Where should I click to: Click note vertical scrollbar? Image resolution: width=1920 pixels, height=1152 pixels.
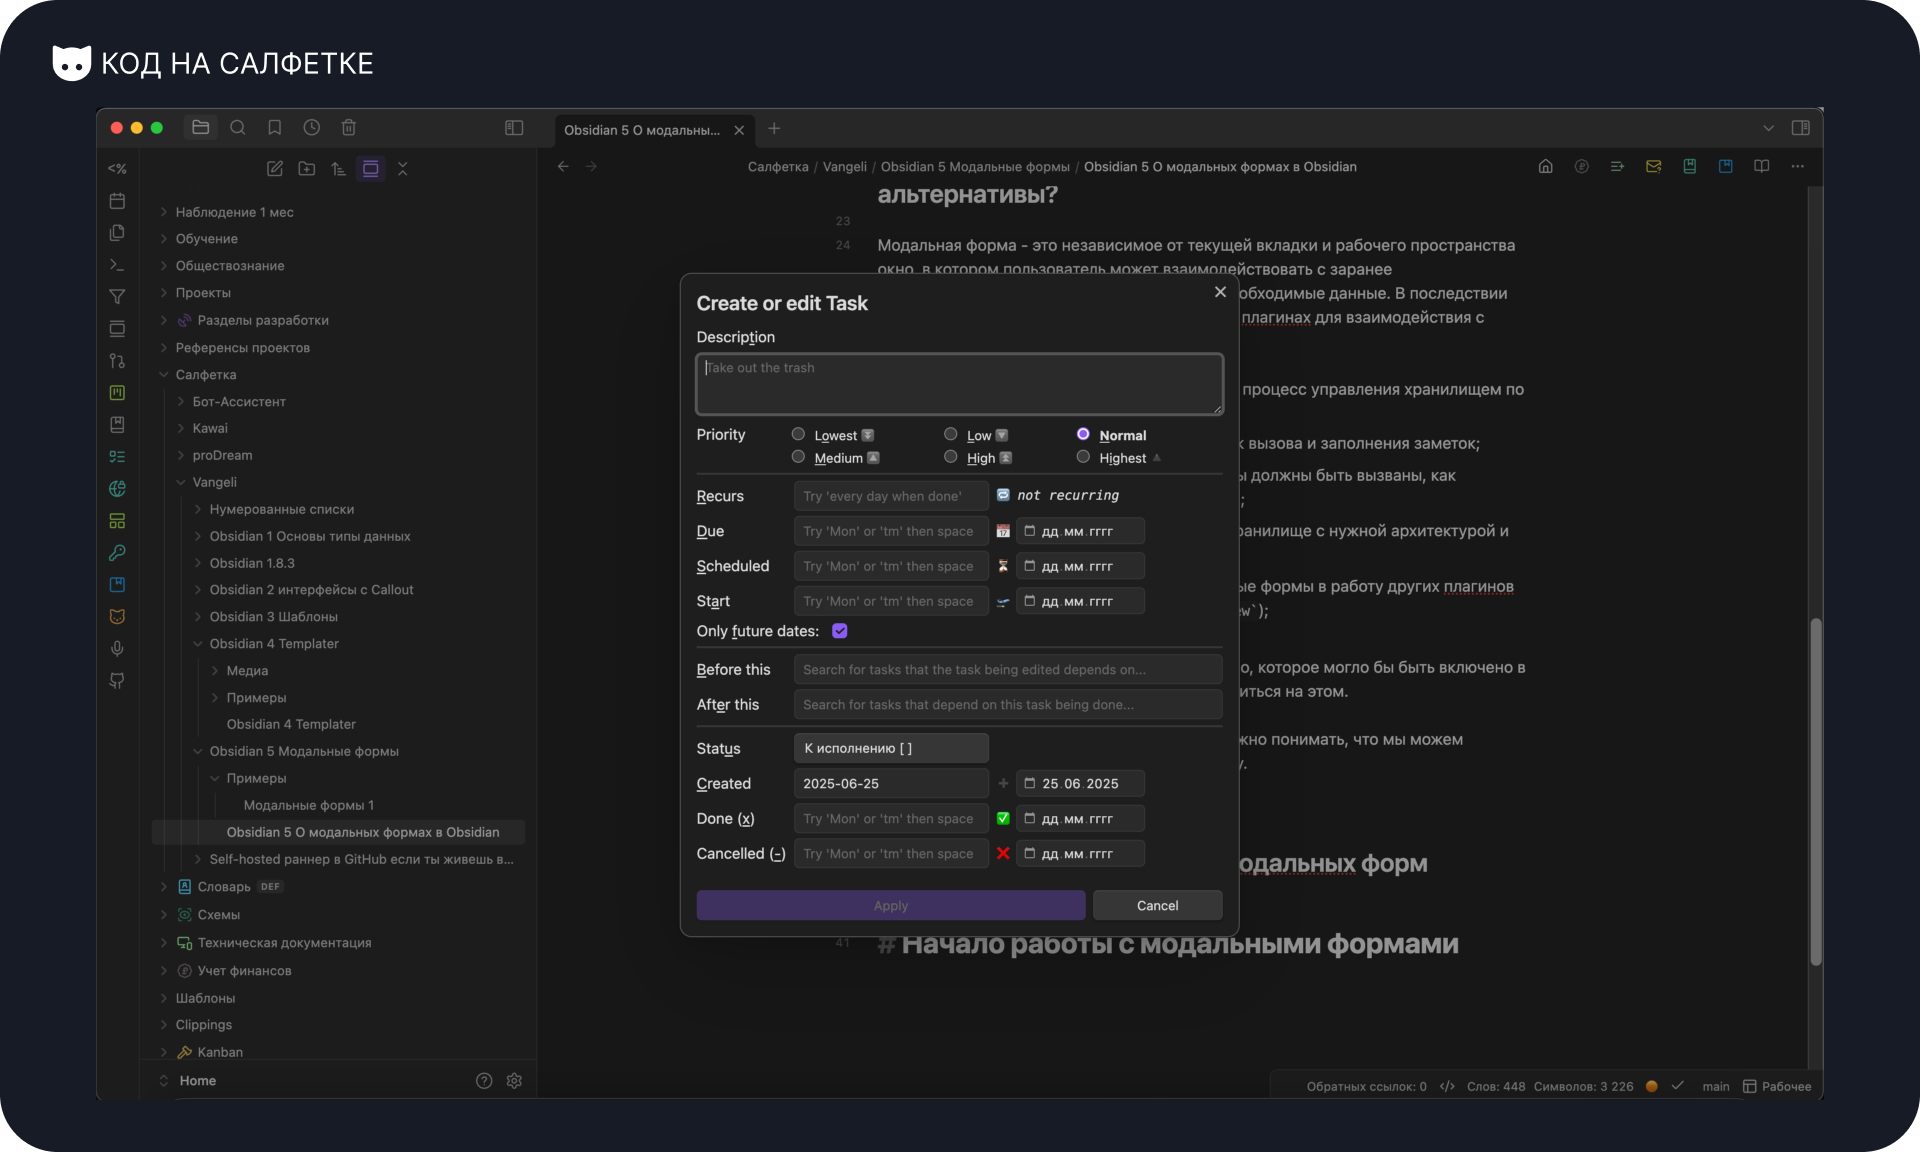pyautogui.click(x=1816, y=791)
